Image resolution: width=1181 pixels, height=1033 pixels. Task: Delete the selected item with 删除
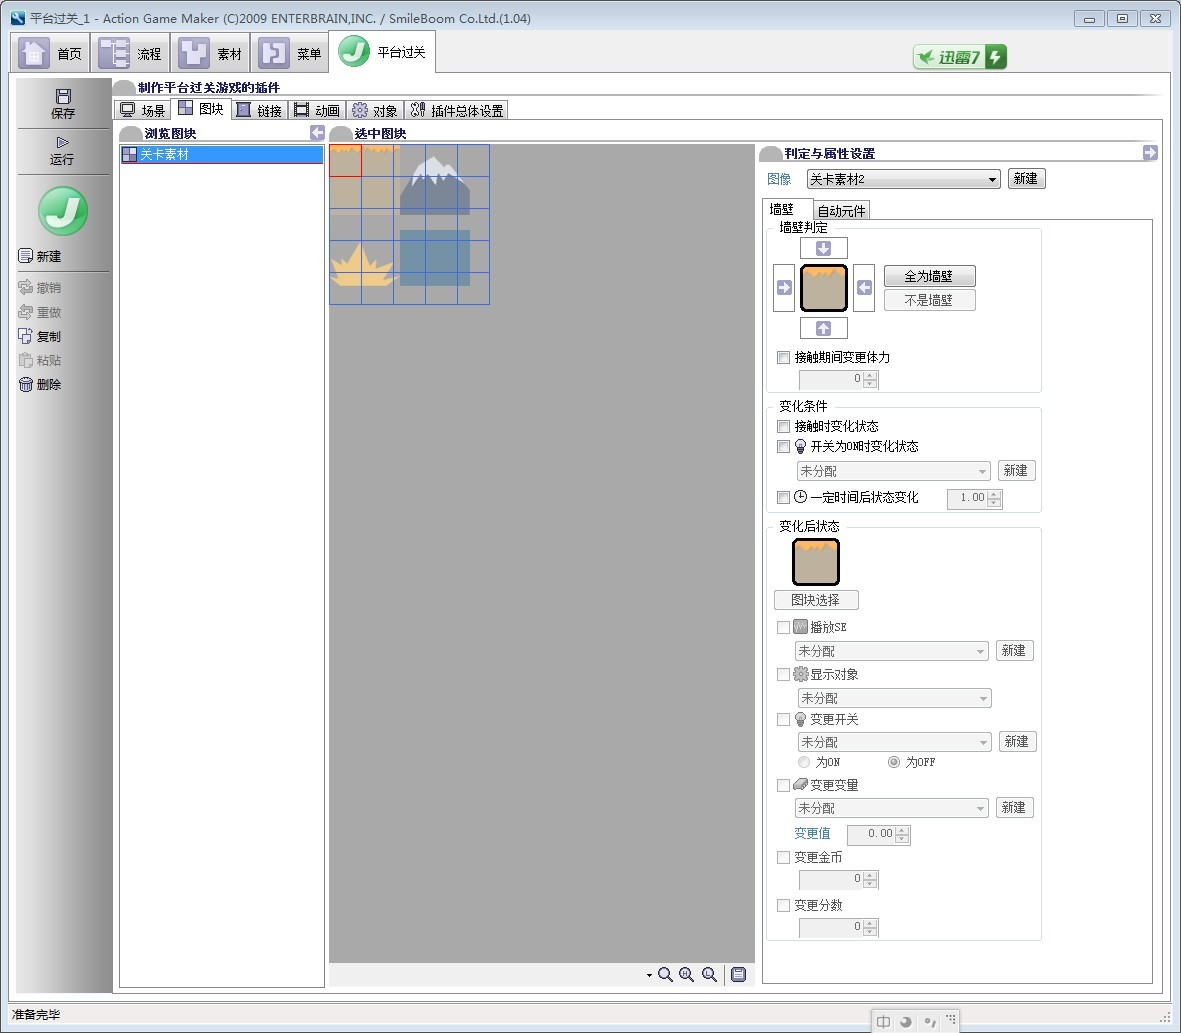pyautogui.click(x=40, y=385)
